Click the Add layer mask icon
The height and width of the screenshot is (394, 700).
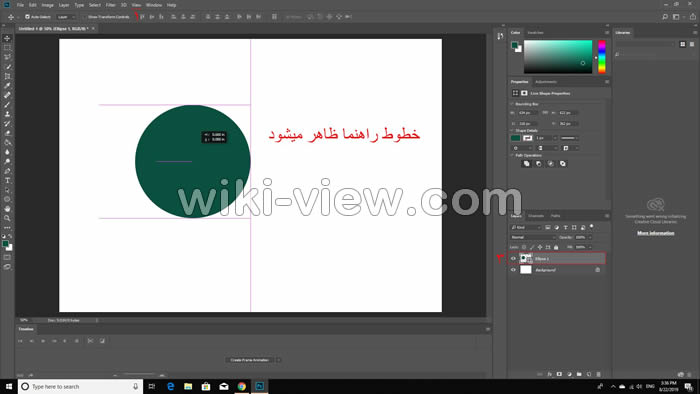559,374
